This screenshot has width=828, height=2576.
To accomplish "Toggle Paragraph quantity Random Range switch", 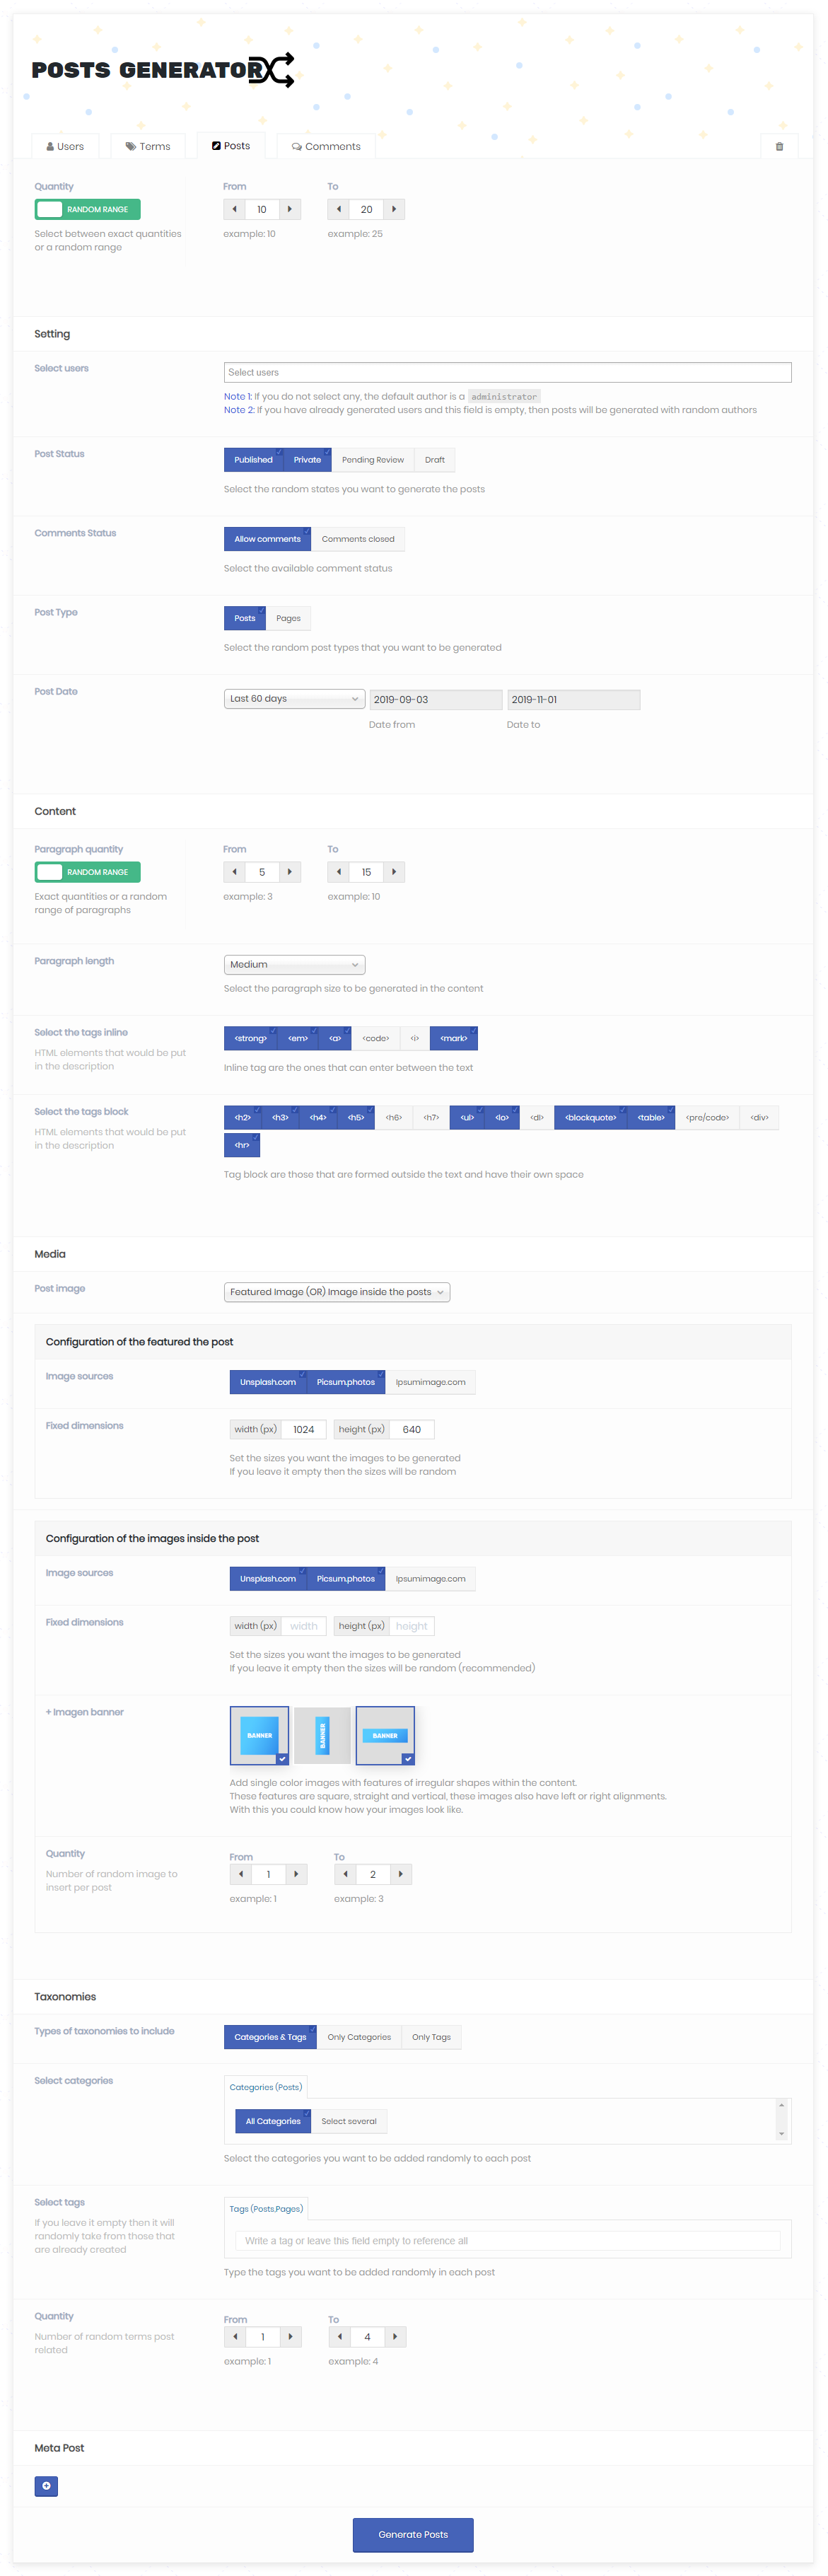I will tap(87, 872).
